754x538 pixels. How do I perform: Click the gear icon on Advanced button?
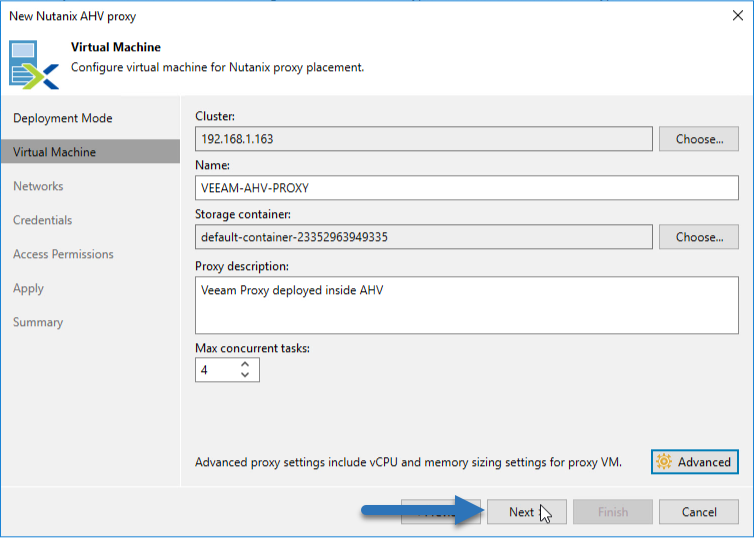pos(664,462)
